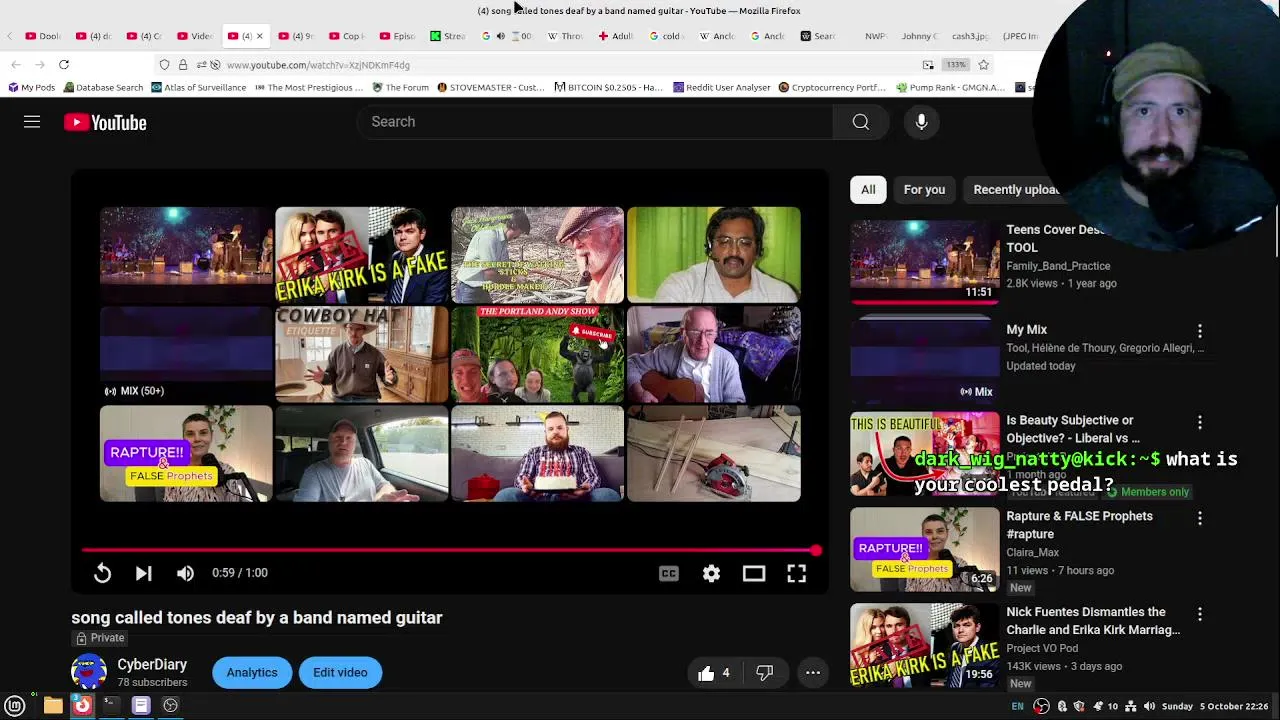Open the Rapture & FALSE Prophets sidebar title

click(1079, 525)
